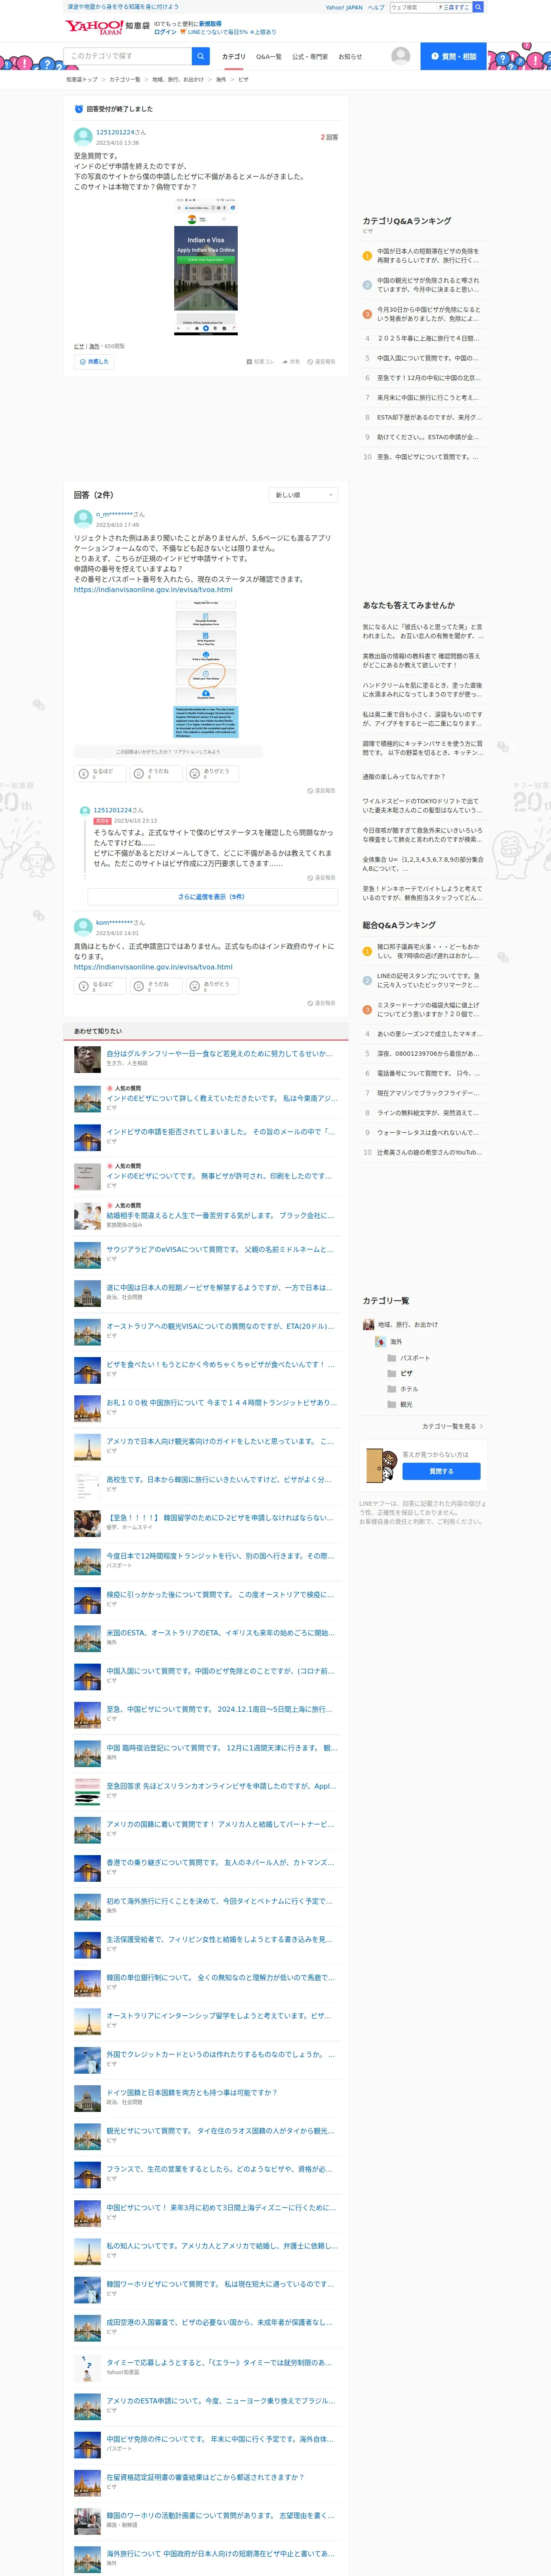Click asker name 1251201224さん at top
The width and height of the screenshot is (551, 2576).
click(x=121, y=132)
